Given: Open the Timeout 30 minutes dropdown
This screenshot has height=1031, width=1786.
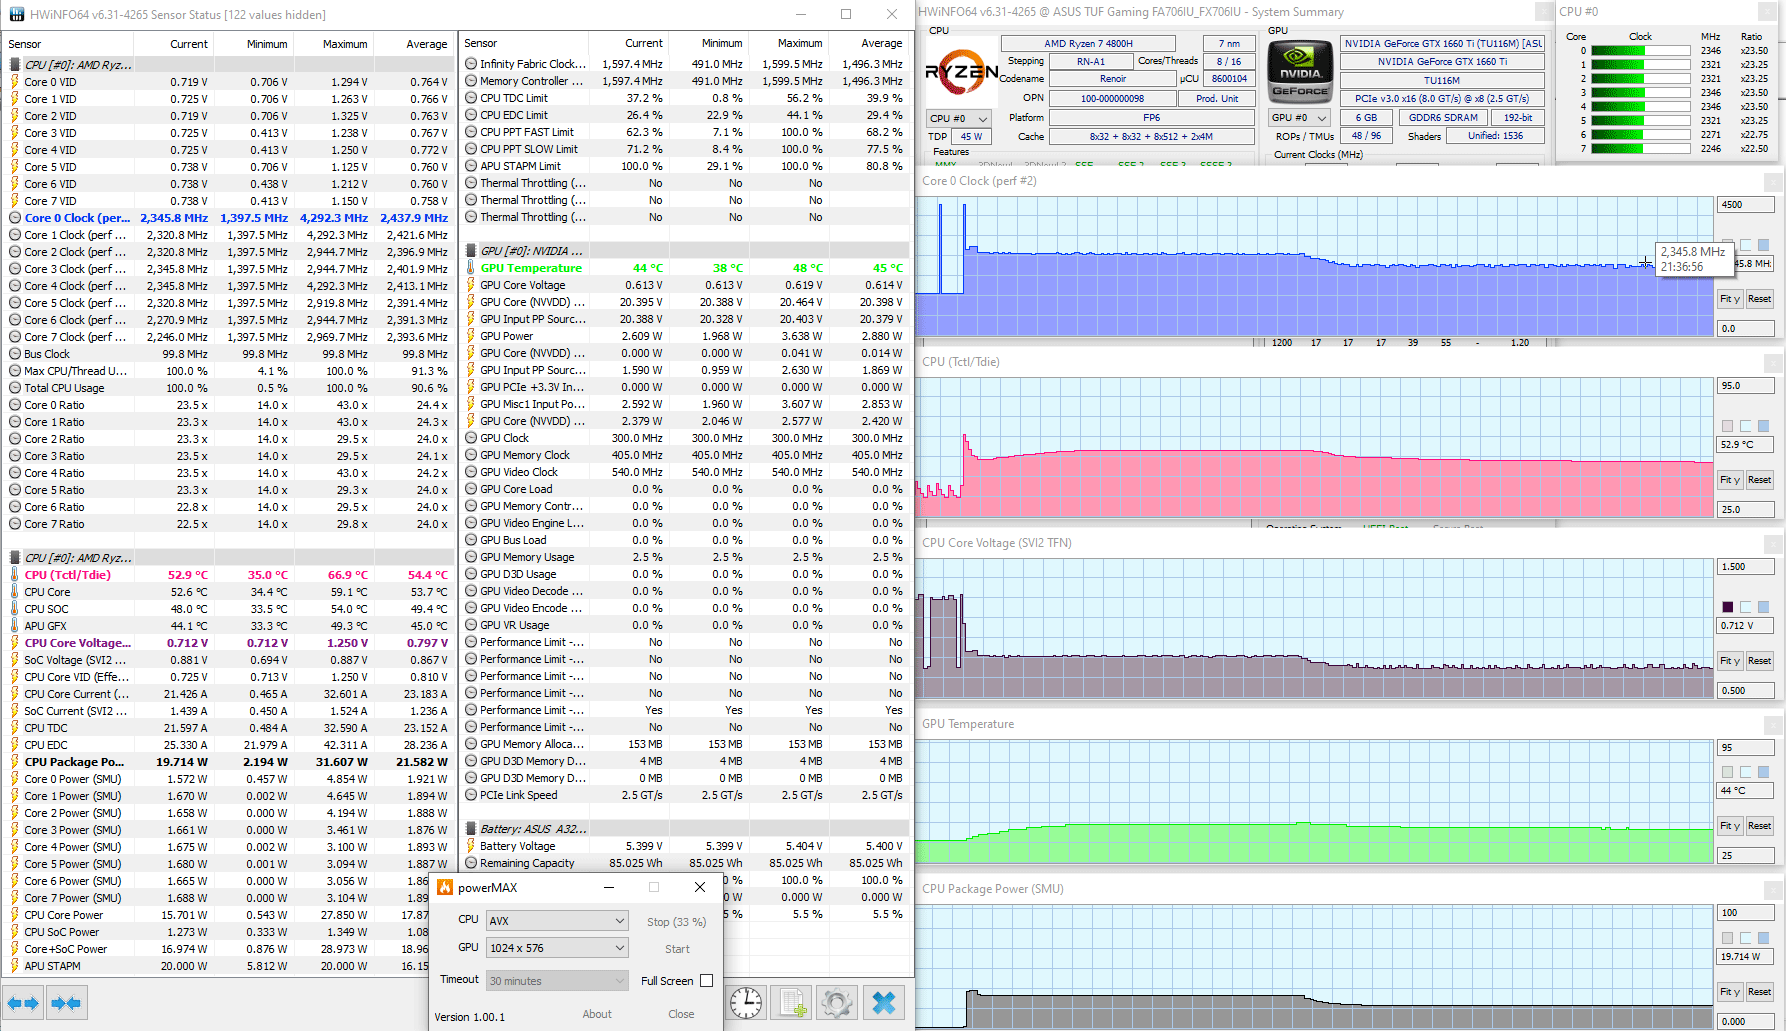Looking at the screenshot, I should tap(557, 981).
